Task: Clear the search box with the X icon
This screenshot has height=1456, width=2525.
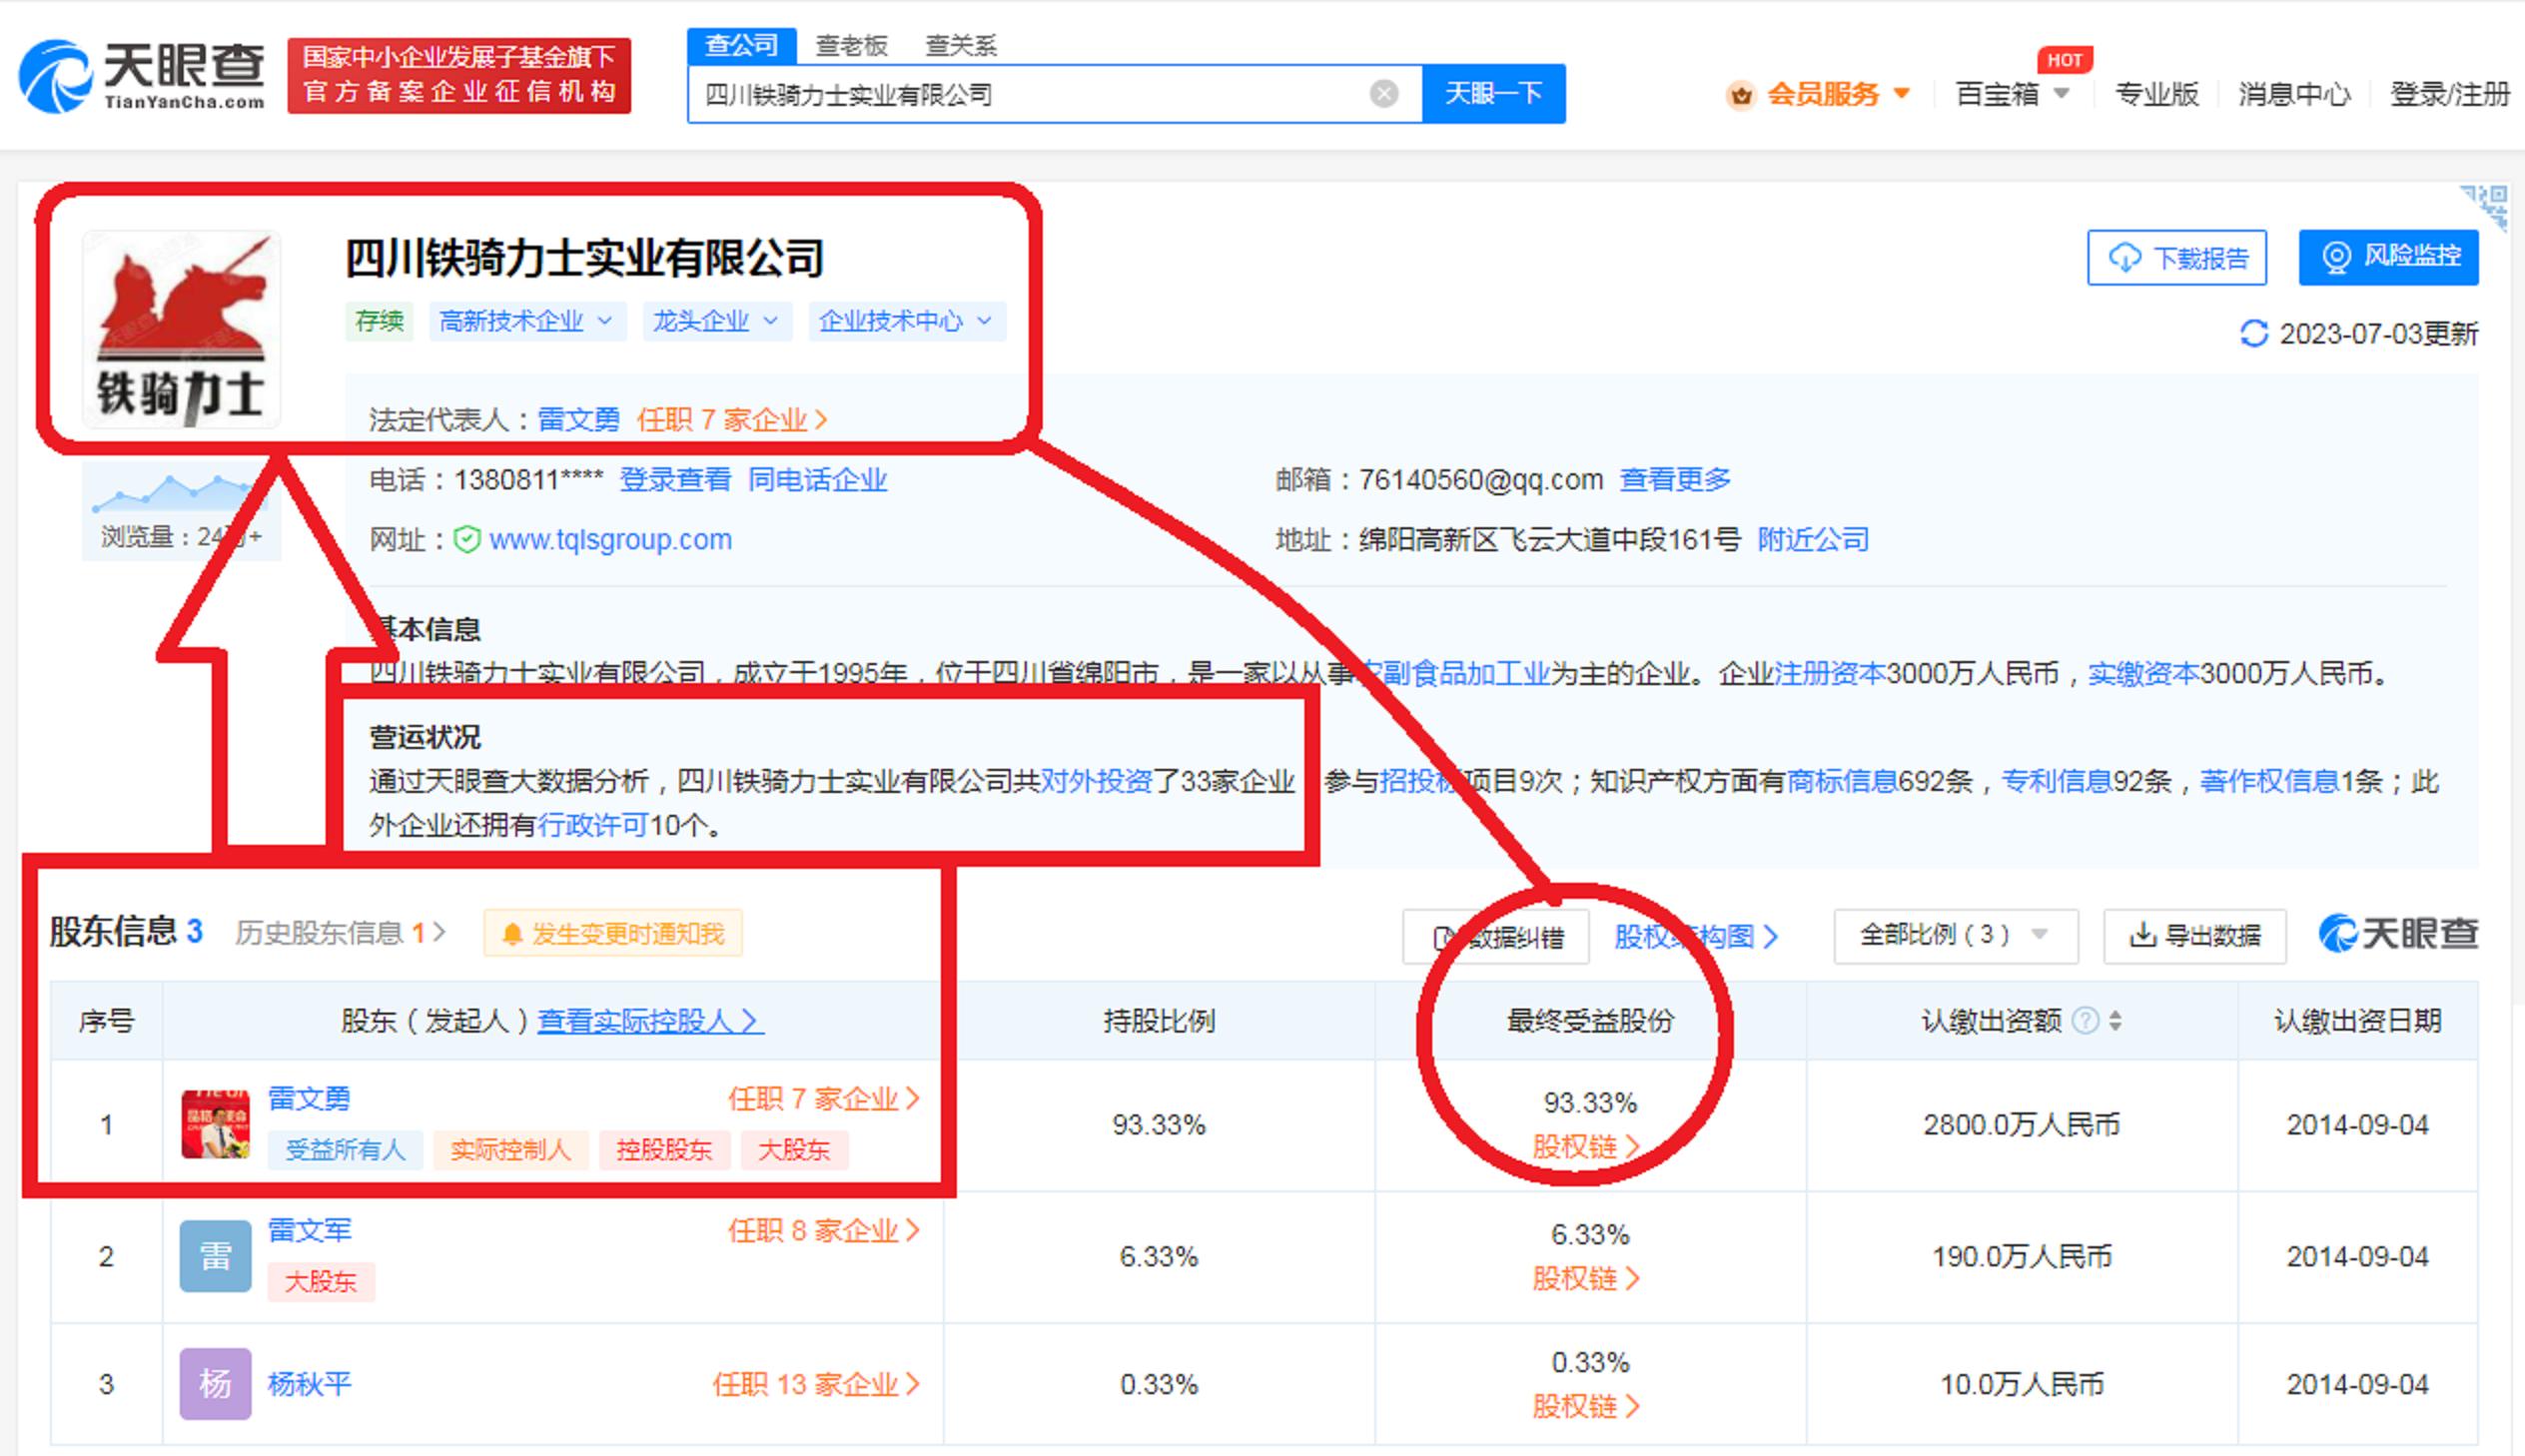Action: (x=1383, y=92)
